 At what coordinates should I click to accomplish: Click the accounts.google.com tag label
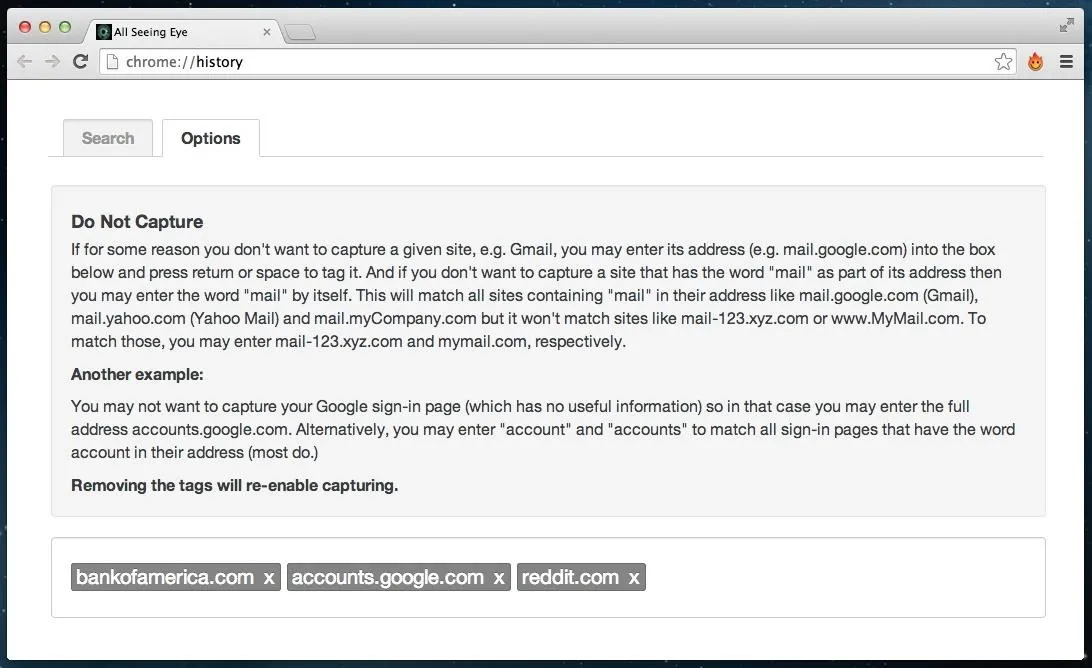[x=387, y=577]
